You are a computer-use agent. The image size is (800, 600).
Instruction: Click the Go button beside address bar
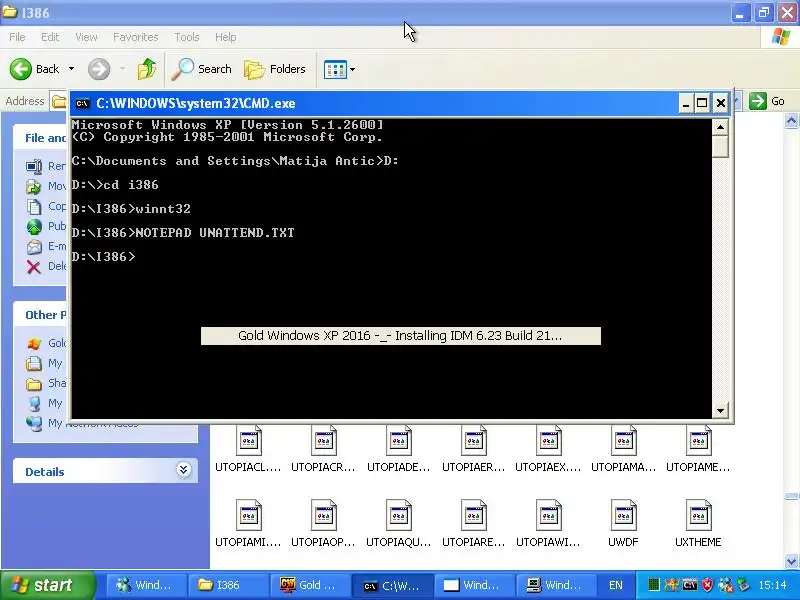pos(767,101)
